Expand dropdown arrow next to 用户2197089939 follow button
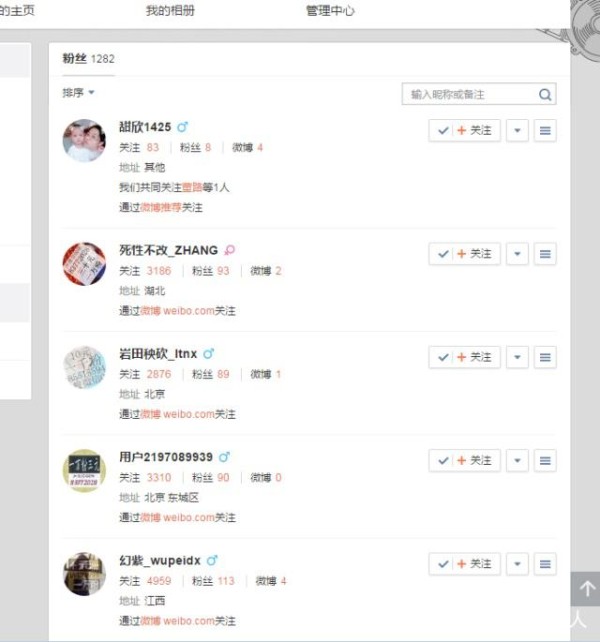 point(517,461)
